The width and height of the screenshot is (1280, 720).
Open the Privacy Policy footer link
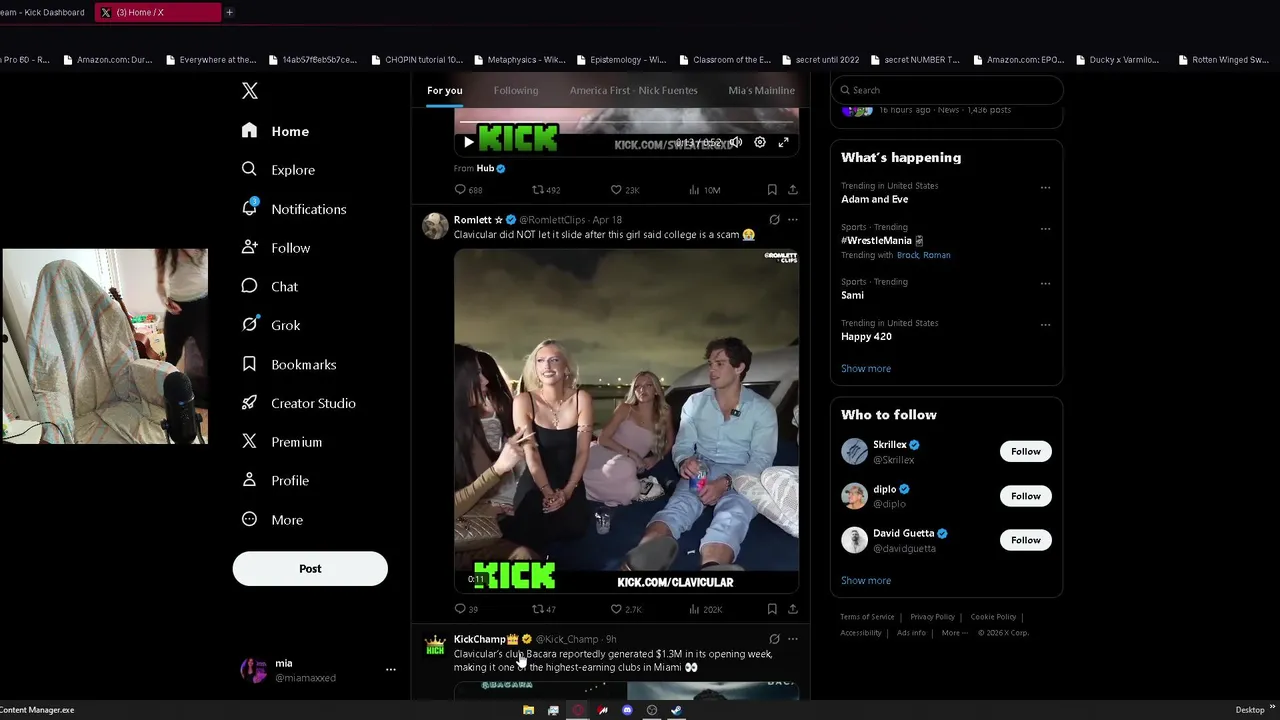pos(932,617)
